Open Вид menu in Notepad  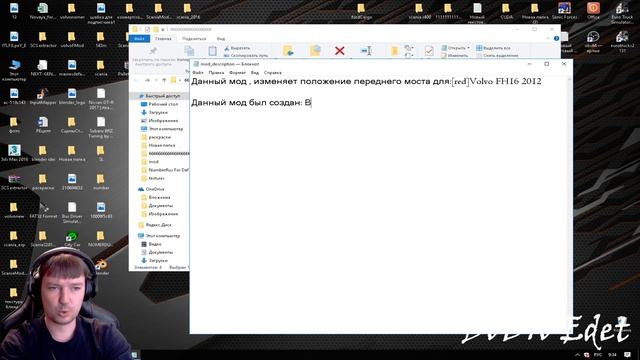pos(255,73)
